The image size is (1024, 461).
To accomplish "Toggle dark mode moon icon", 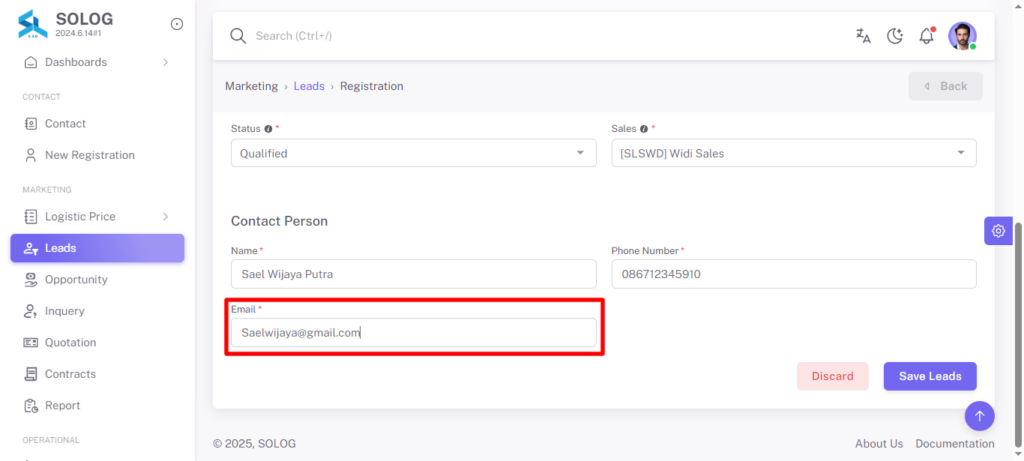I will (895, 36).
